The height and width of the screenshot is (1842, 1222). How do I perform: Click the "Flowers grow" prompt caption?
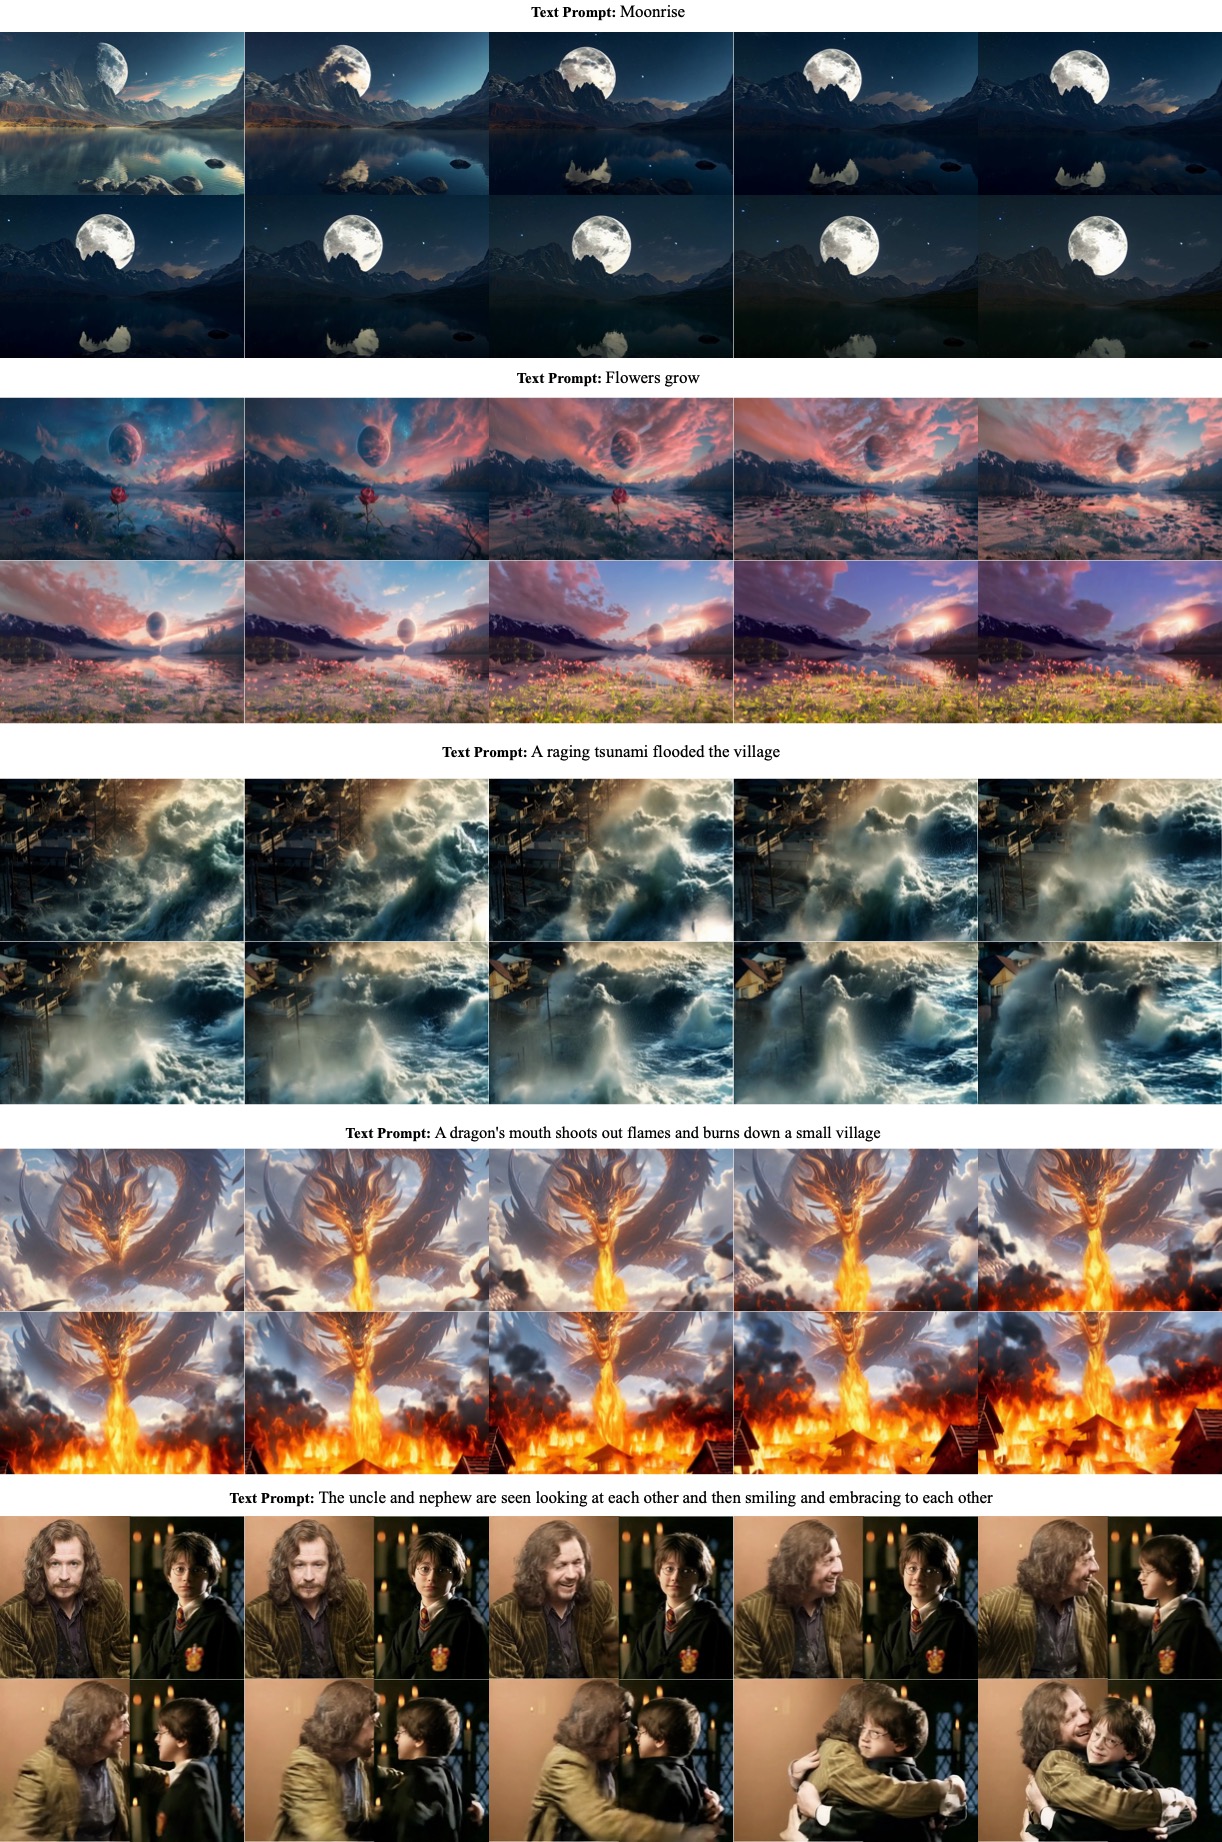pyautogui.click(x=608, y=378)
